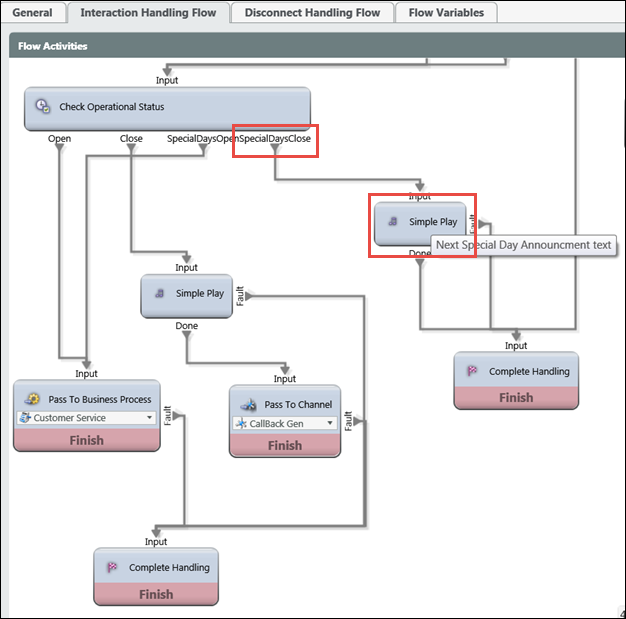Click the Pass To Channel node icon
626x619 pixels.
pyautogui.click(x=247, y=404)
